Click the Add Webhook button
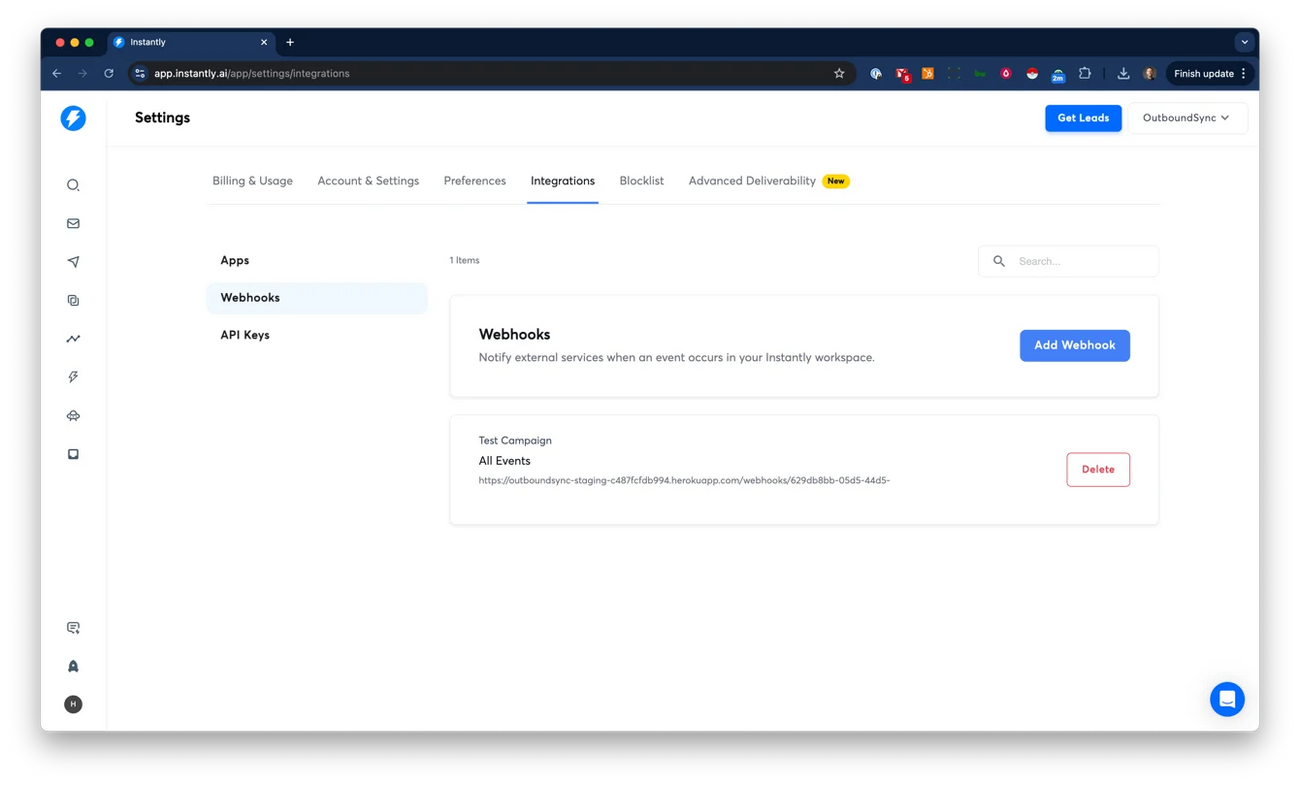 [x=1074, y=345]
